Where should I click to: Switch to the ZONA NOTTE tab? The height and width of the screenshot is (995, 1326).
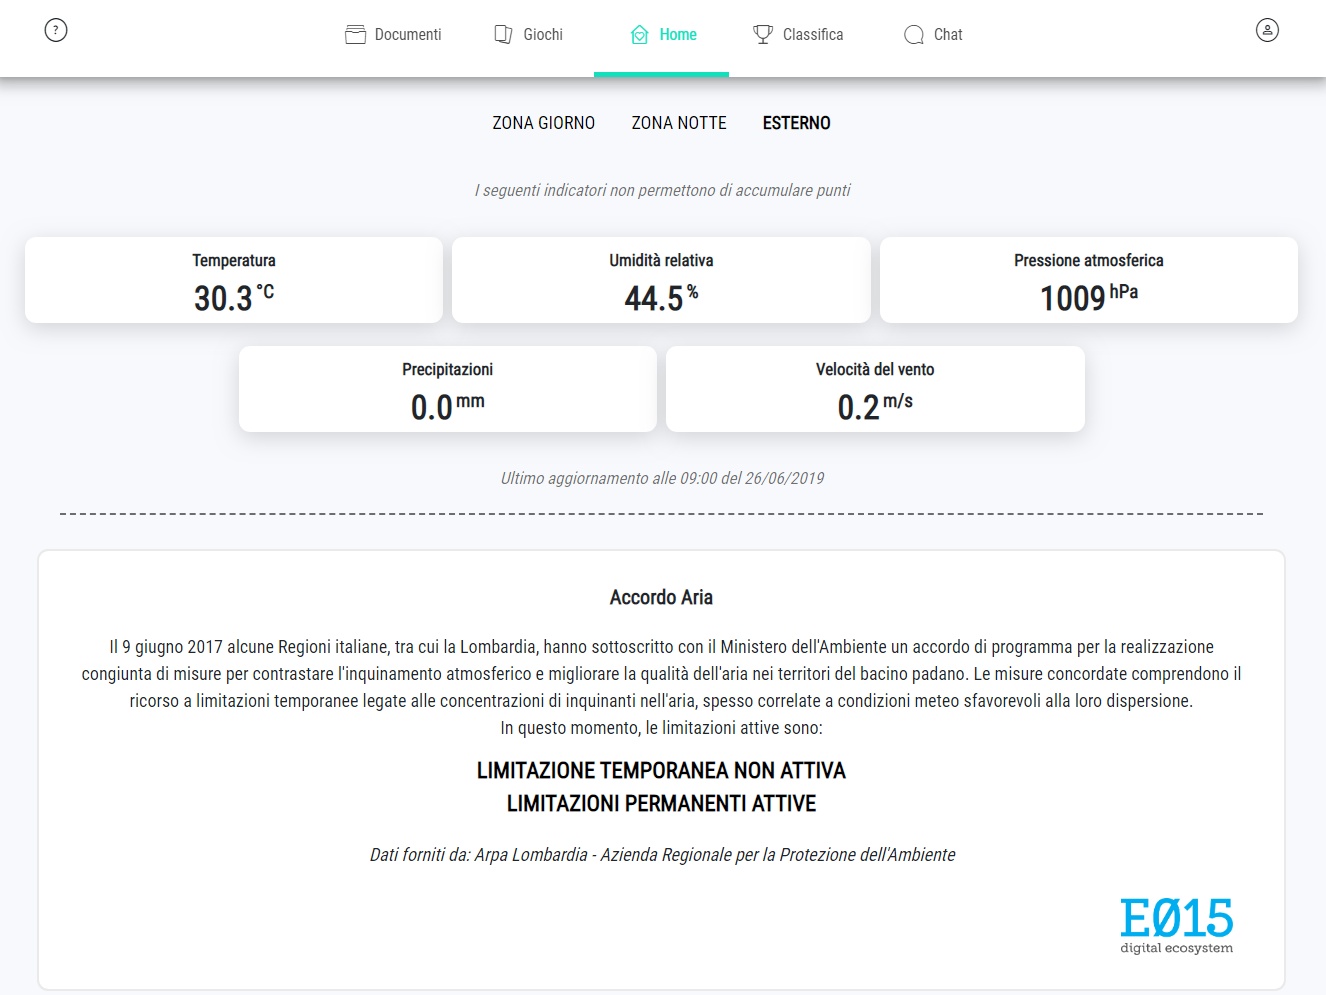679,123
